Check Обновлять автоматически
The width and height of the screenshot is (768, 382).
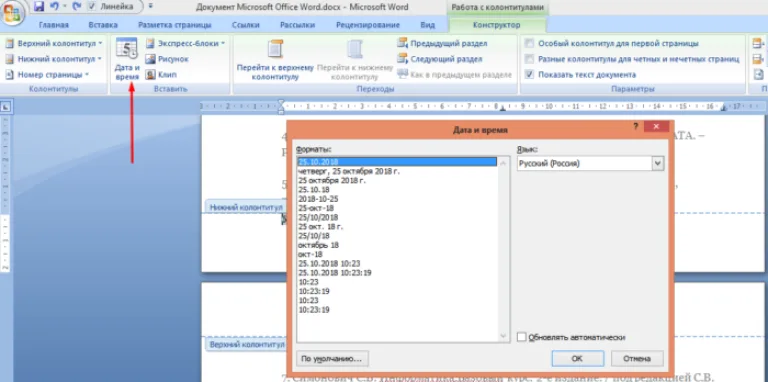(x=522, y=337)
